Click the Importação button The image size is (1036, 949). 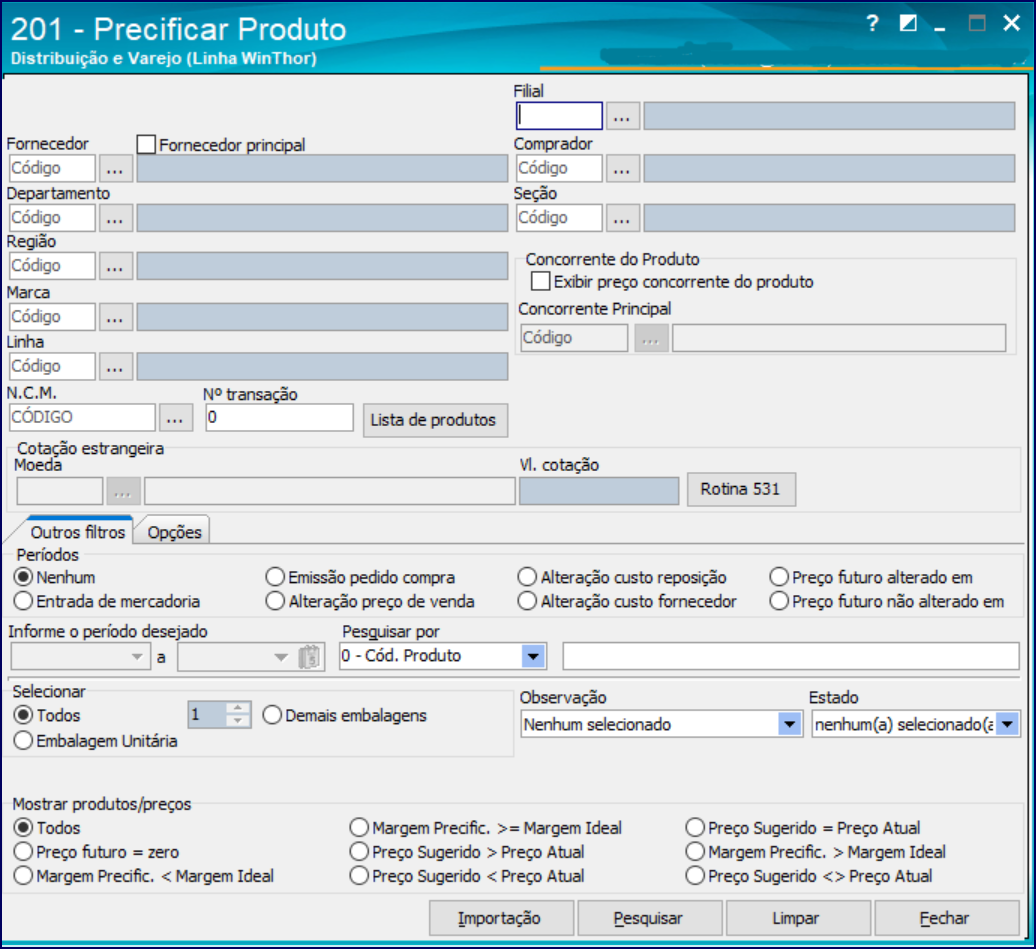(501, 918)
